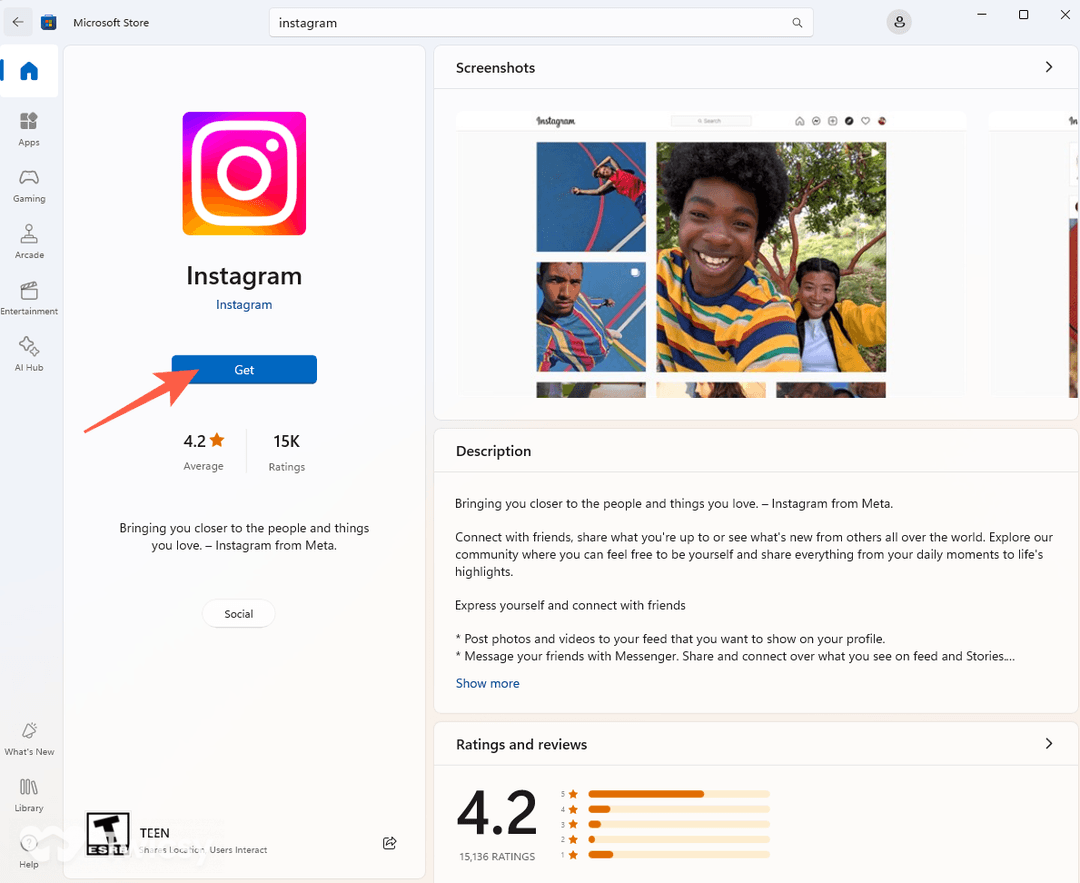Go back using the back arrow
Image resolution: width=1080 pixels, height=883 pixels.
point(18,22)
